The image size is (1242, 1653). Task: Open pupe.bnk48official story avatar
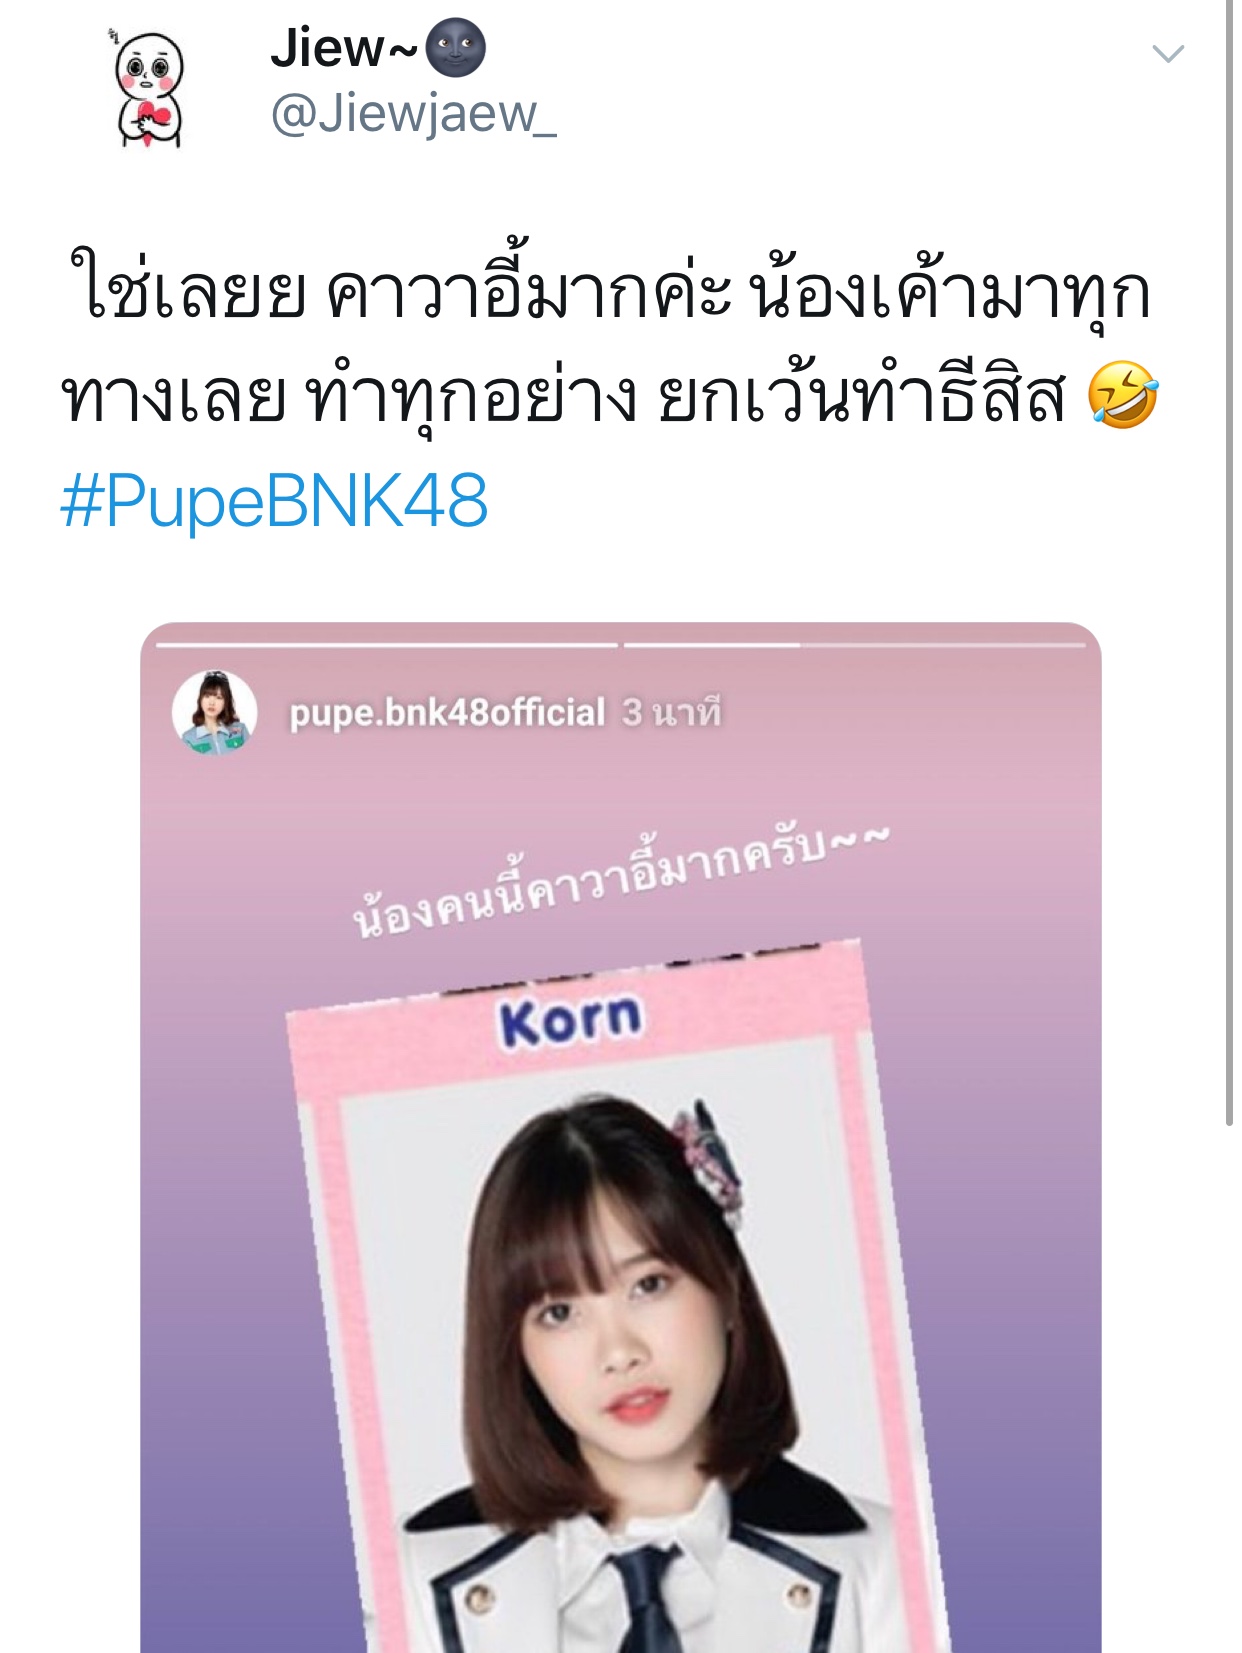click(x=215, y=712)
